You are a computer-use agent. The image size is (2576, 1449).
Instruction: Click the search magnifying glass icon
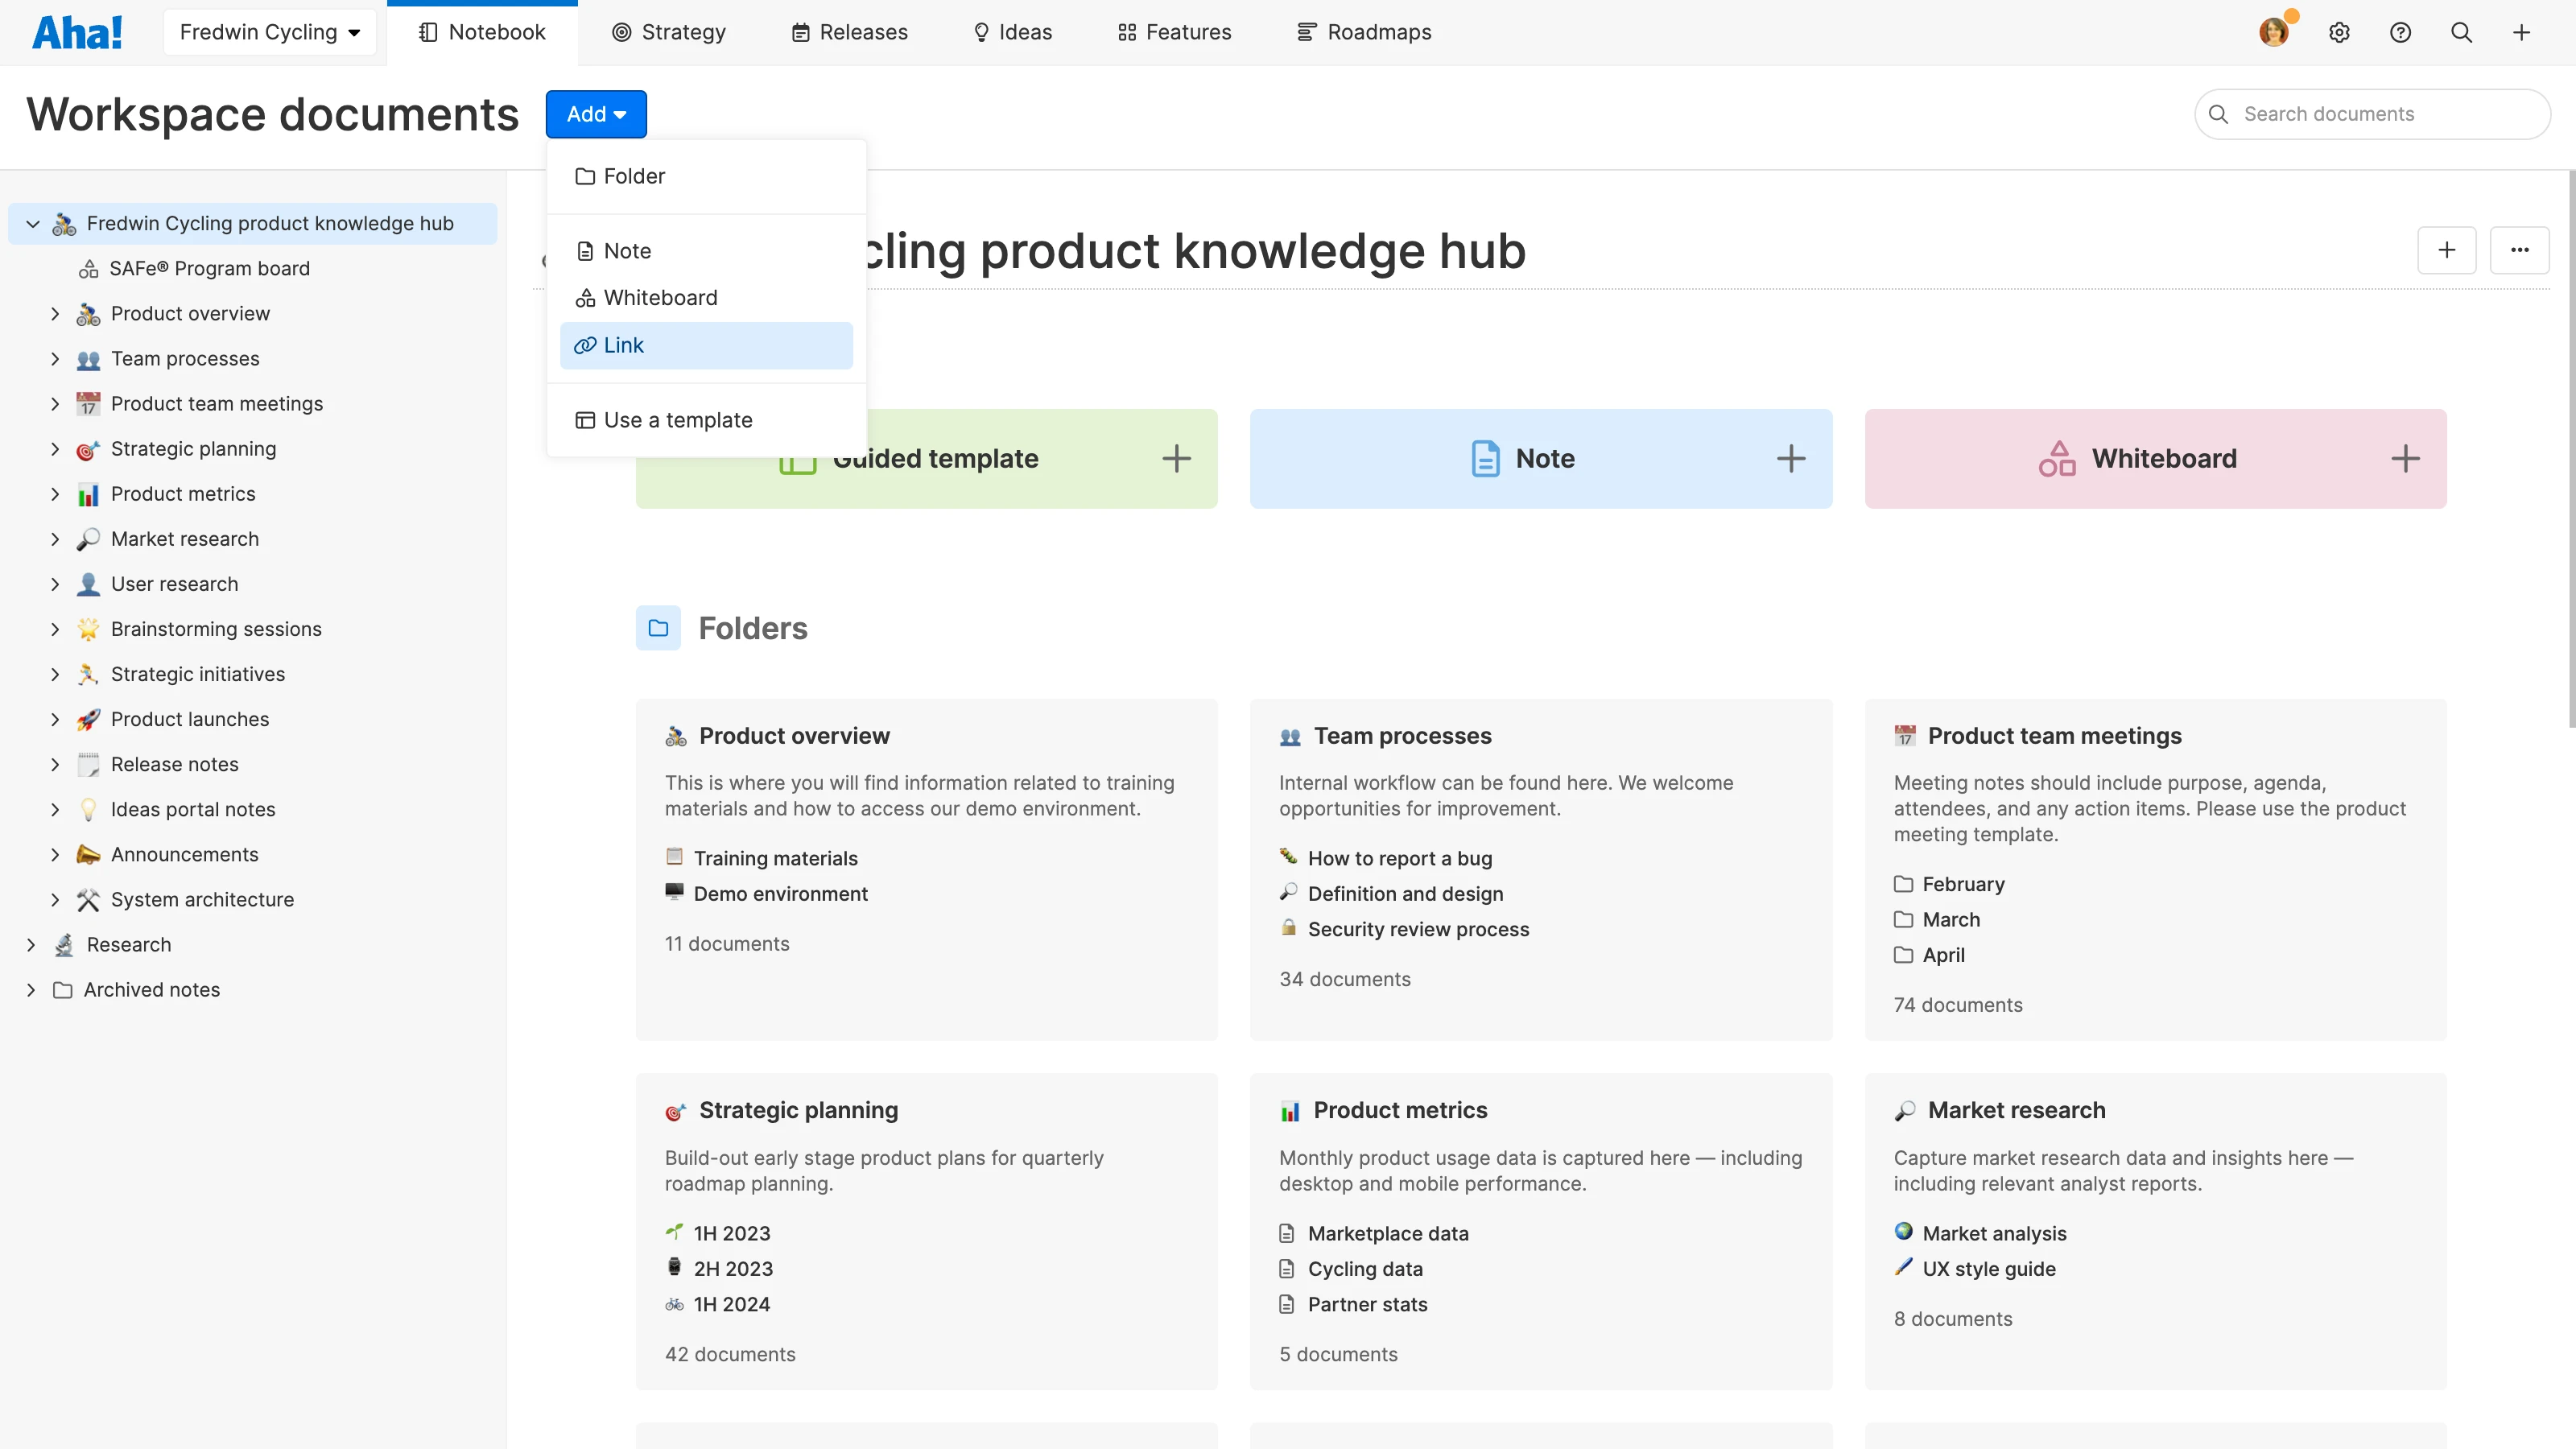[x=2461, y=32]
